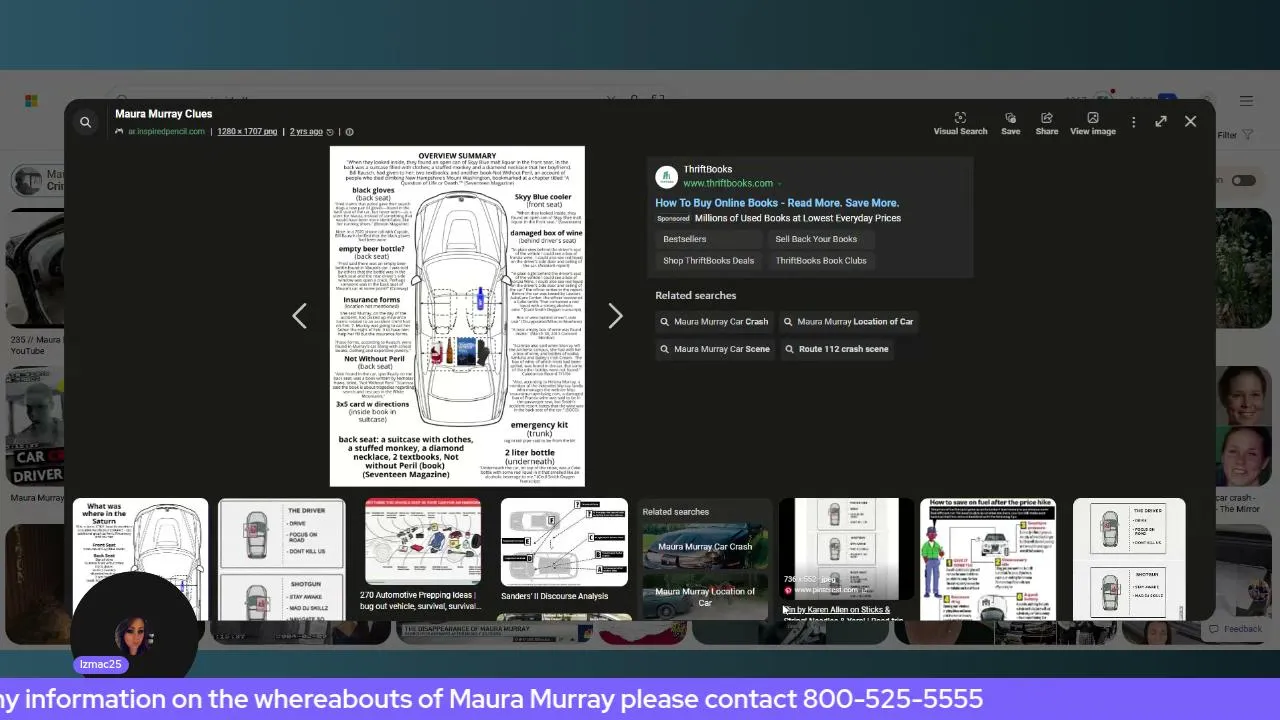Open the 'The Driver' car roles thumbnail in the middle of the strip
The width and height of the screenshot is (1280, 720).
pos(282,559)
